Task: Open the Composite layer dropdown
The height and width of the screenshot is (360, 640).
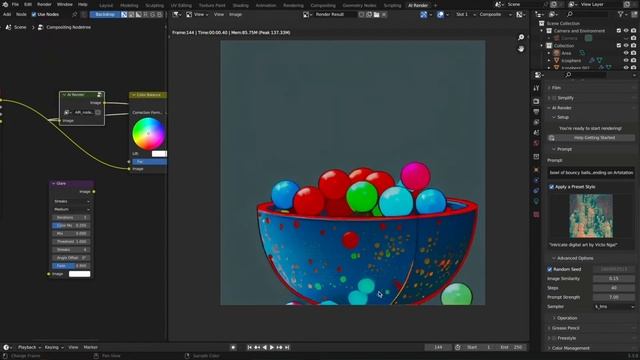Action: coord(495,14)
